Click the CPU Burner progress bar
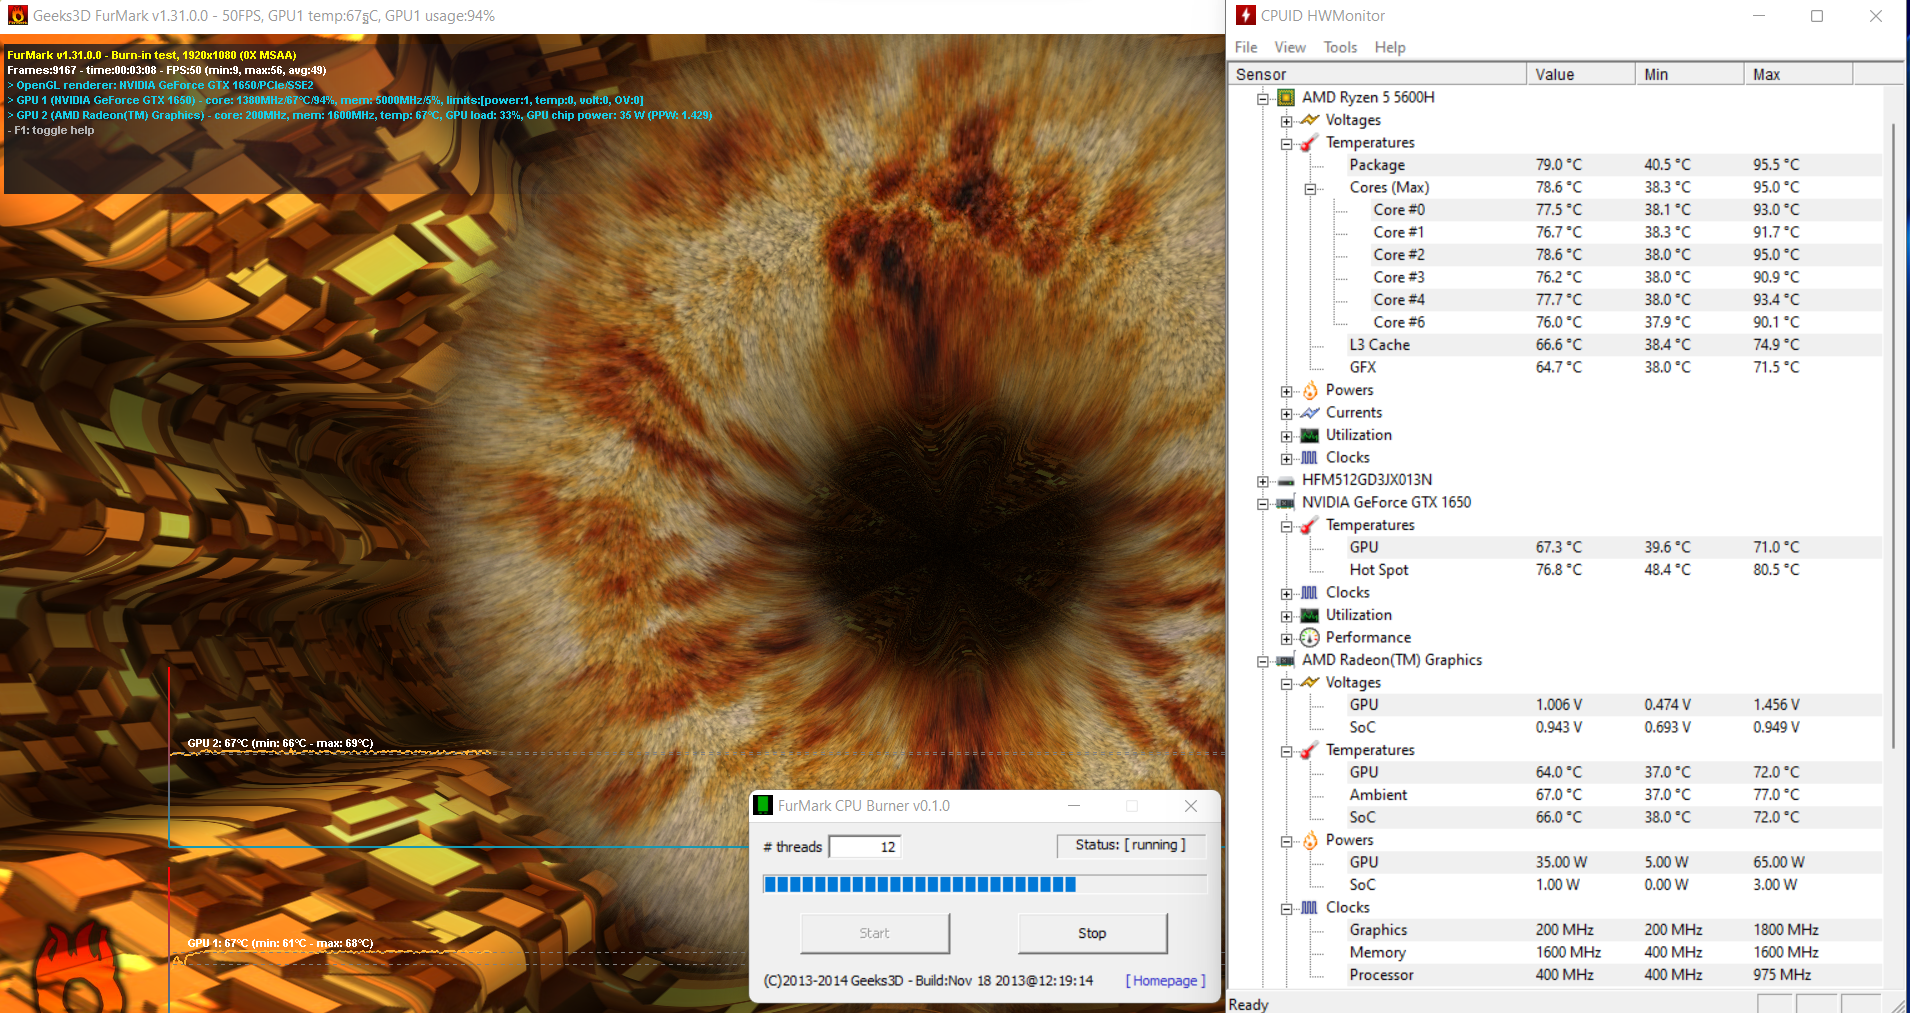This screenshot has width=1910, height=1013. [984, 884]
